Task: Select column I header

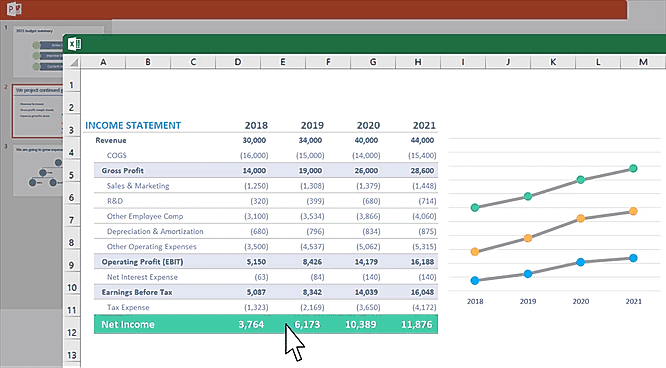Action: coord(463,62)
